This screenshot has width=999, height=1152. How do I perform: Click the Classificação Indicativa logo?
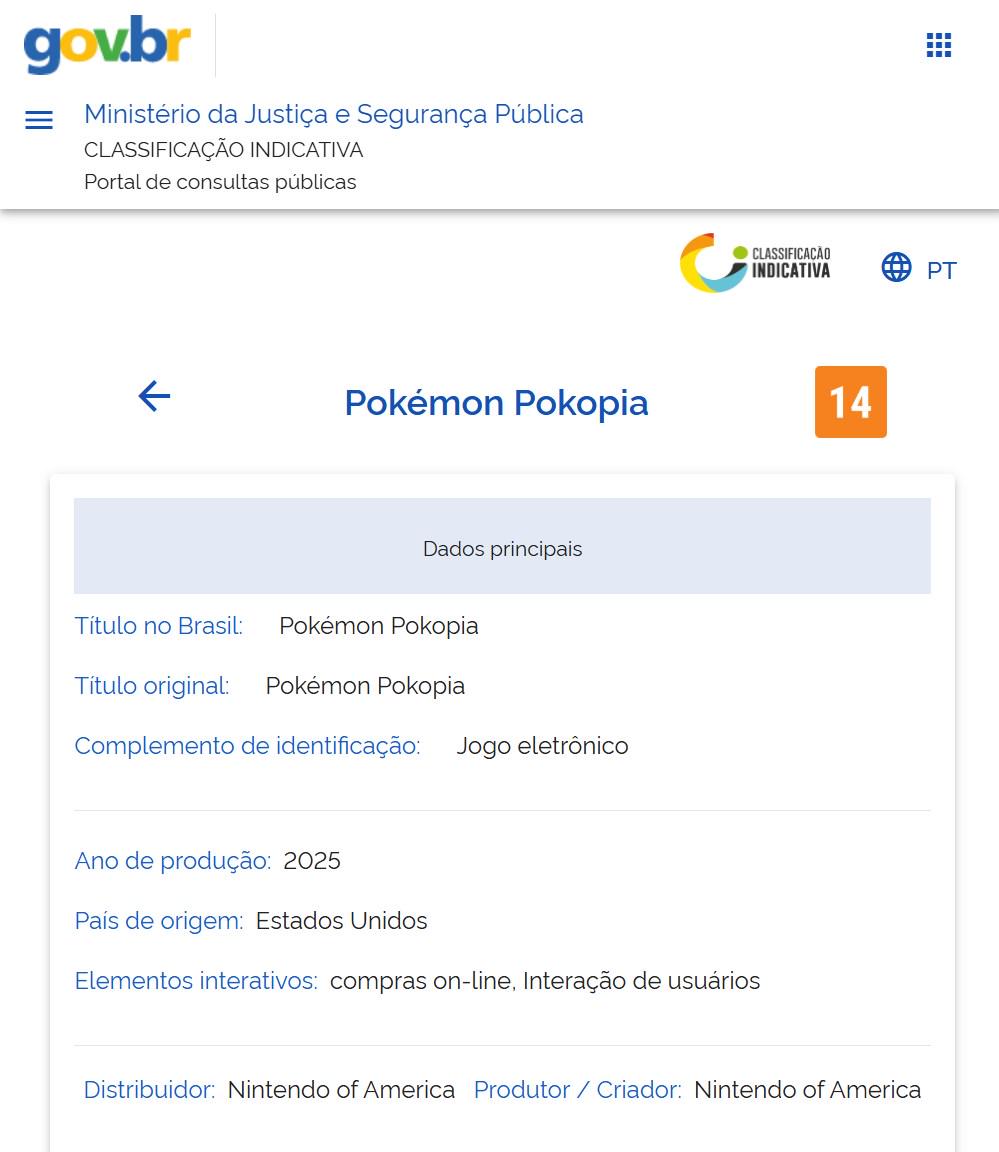[x=755, y=263]
